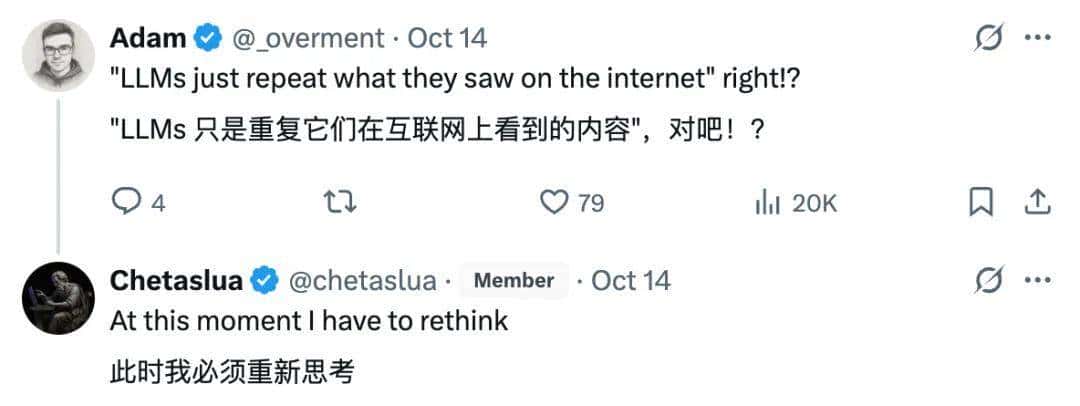Click the @_overment handle
Image resolution: width=1080 pixels, height=406 pixels.
click(308, 39)
